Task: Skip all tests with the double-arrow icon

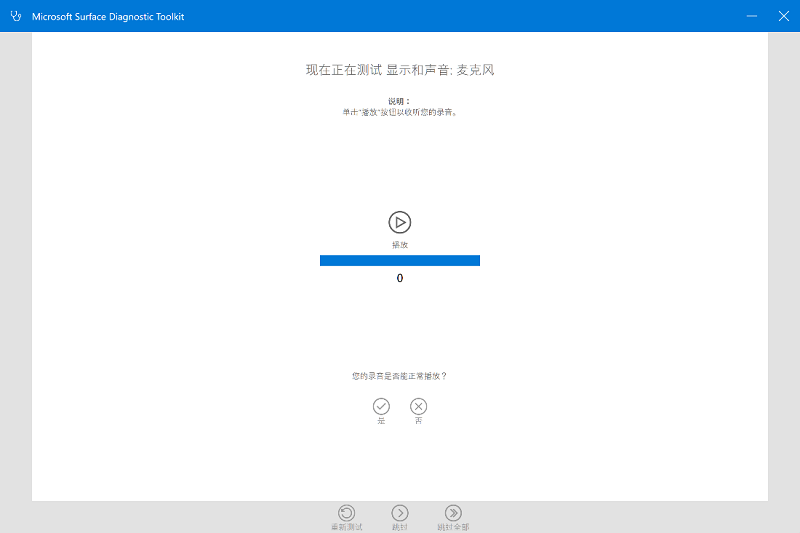Action: point(453,513)
